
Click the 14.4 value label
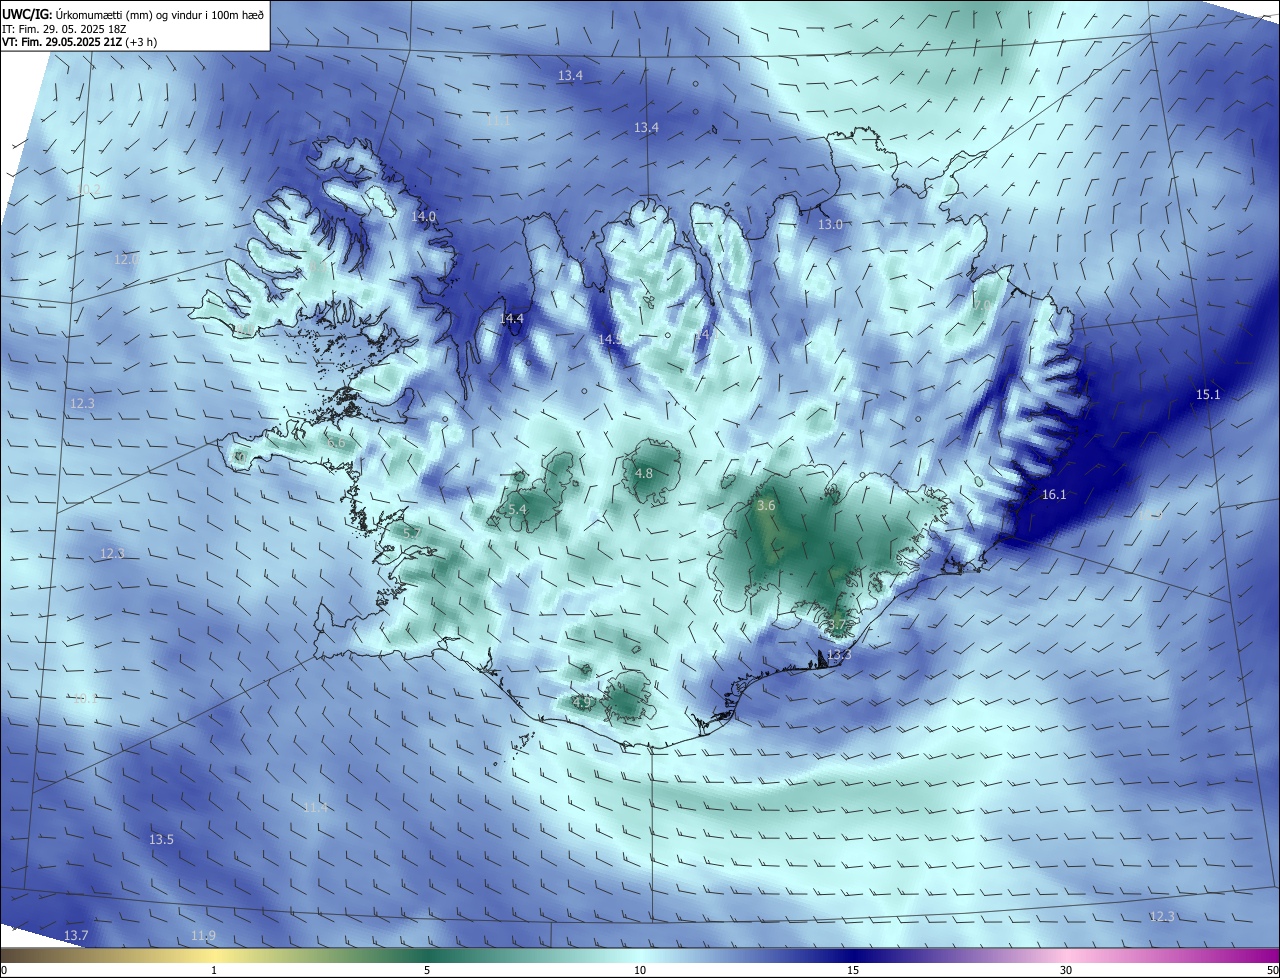click(511, 318)
